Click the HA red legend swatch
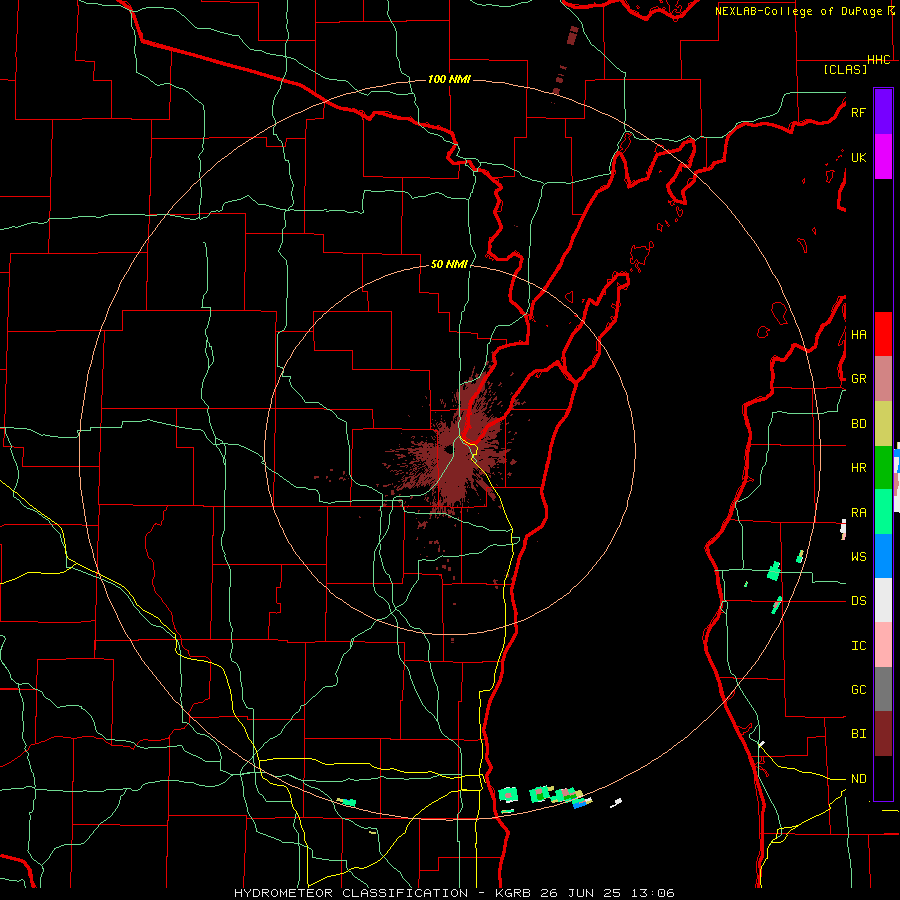 [x=883, y=334]
